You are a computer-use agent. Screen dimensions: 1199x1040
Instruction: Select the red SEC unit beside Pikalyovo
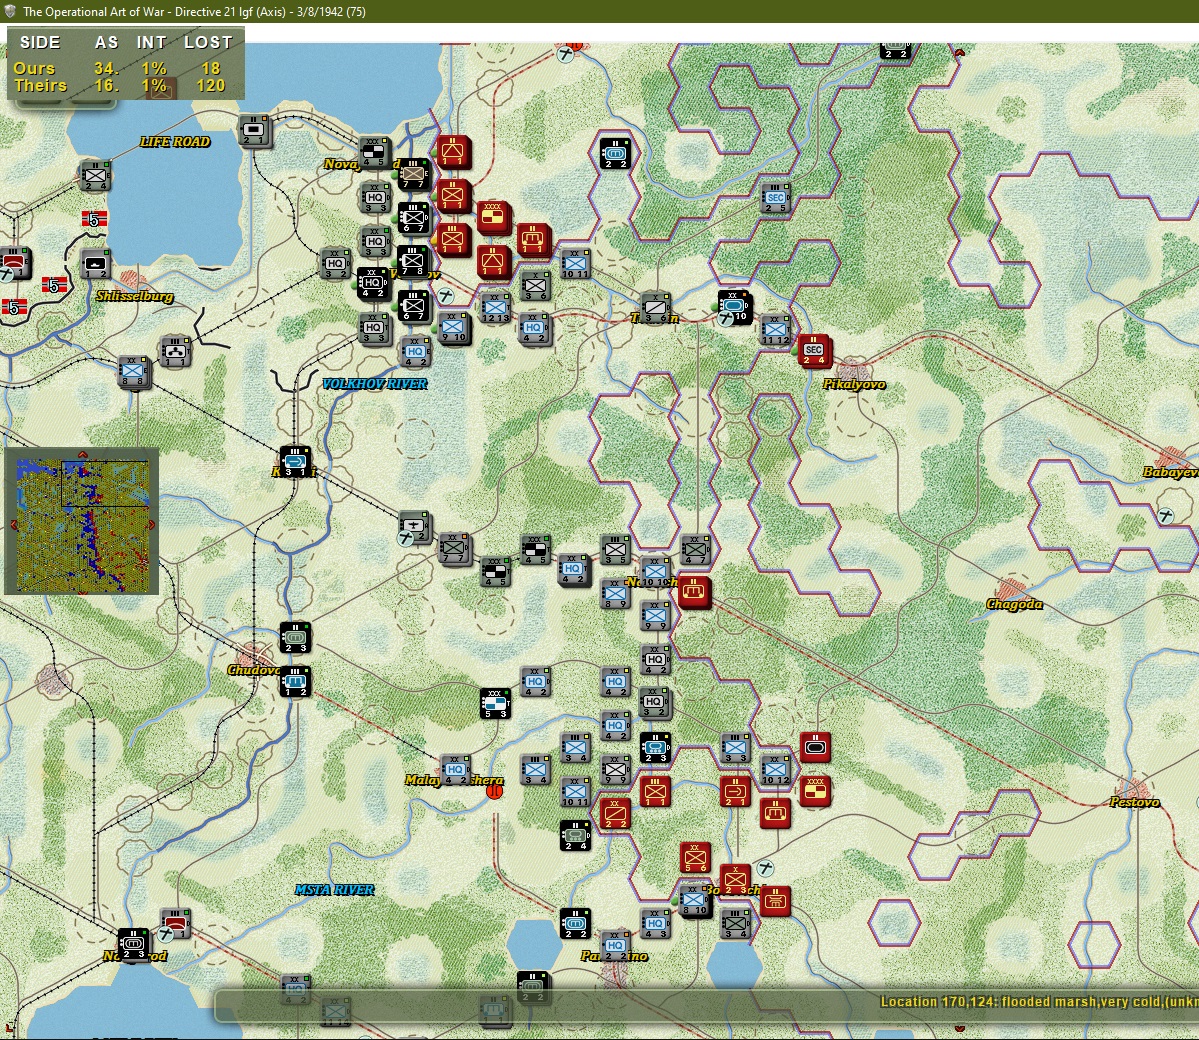click(x=814, y=351)
